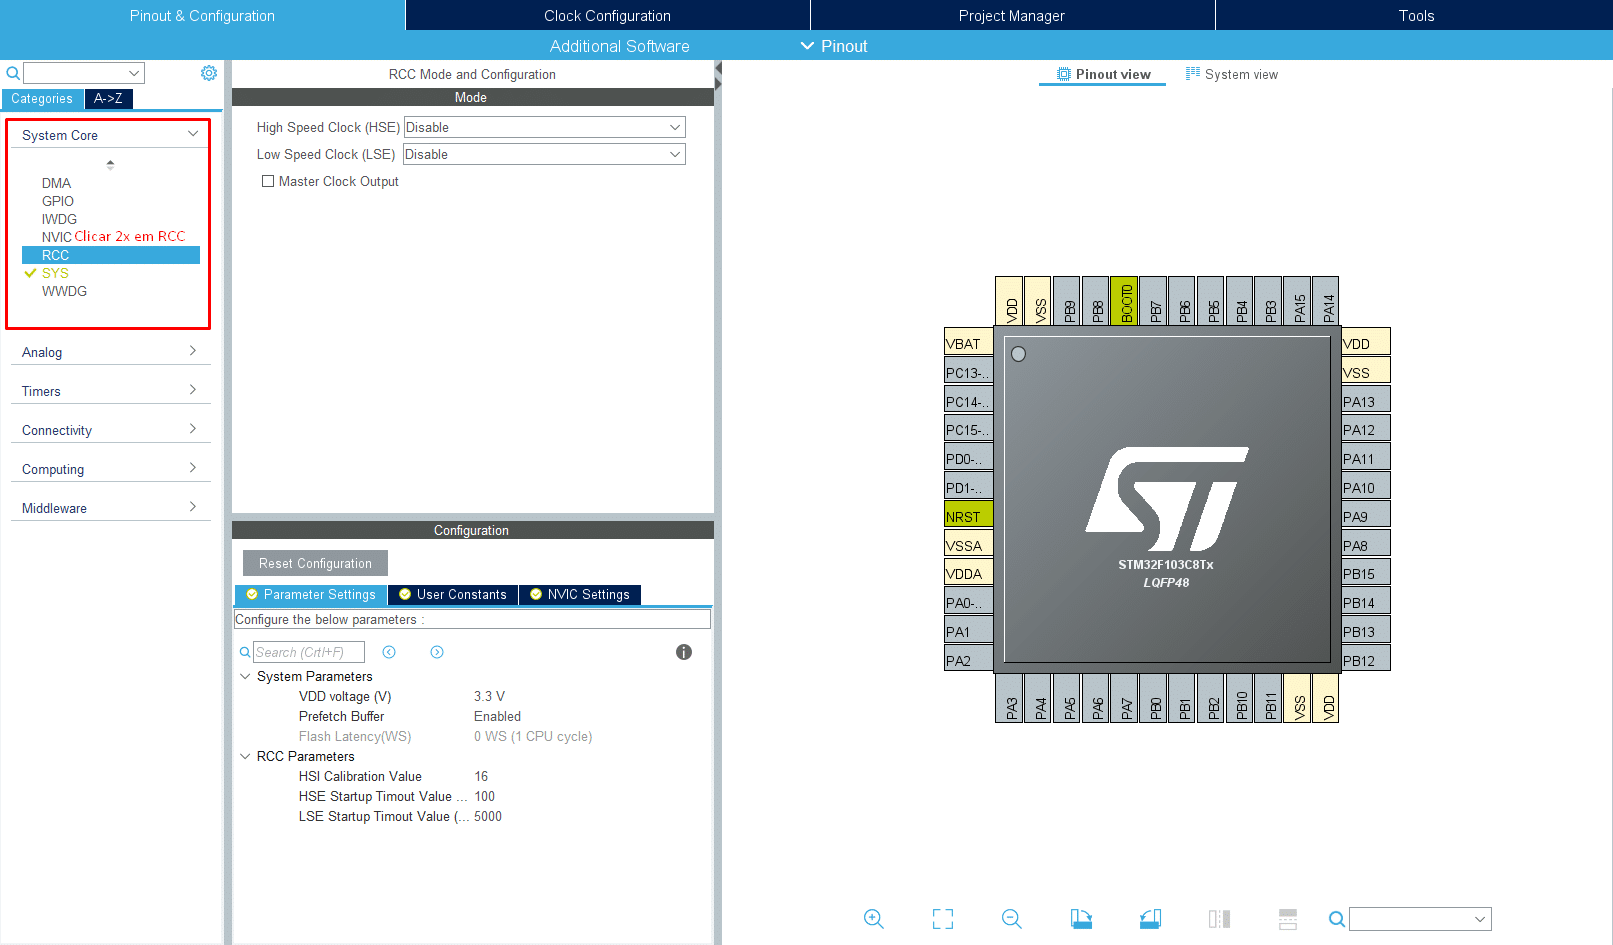The width and height of the screenshot is (1613, 945).
Task: Fit the chip pinout to the view
Action: click(x=943, y=919)
